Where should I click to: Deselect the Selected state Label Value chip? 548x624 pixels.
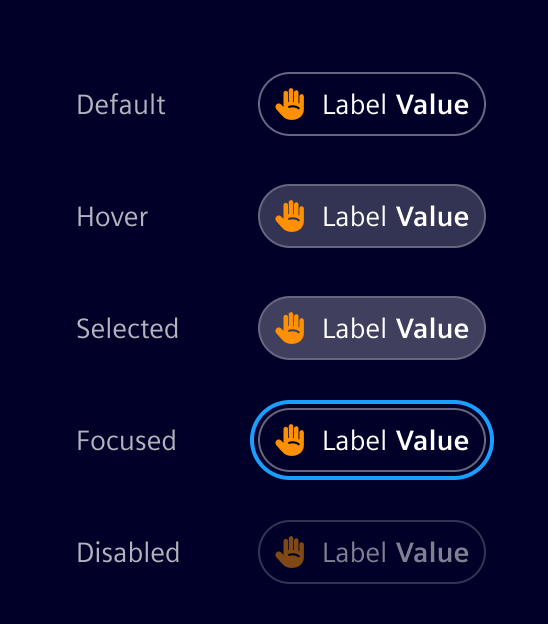[x=372, y=328]
